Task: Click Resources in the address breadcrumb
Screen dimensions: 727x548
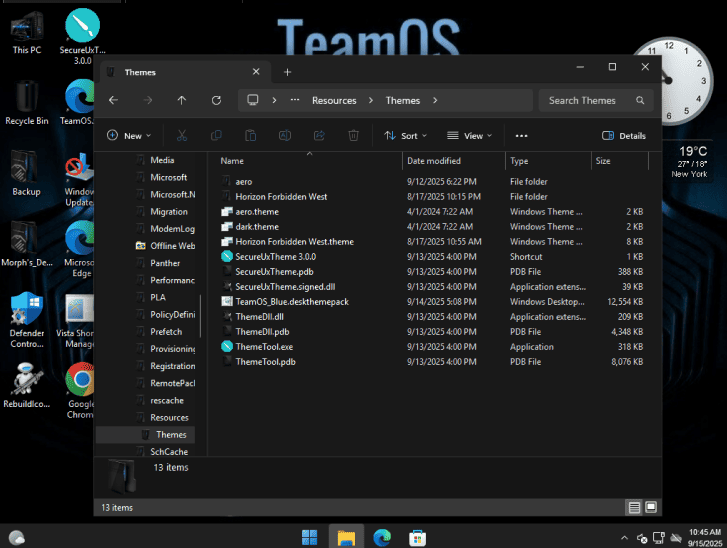Action: [x=334, y=101]
